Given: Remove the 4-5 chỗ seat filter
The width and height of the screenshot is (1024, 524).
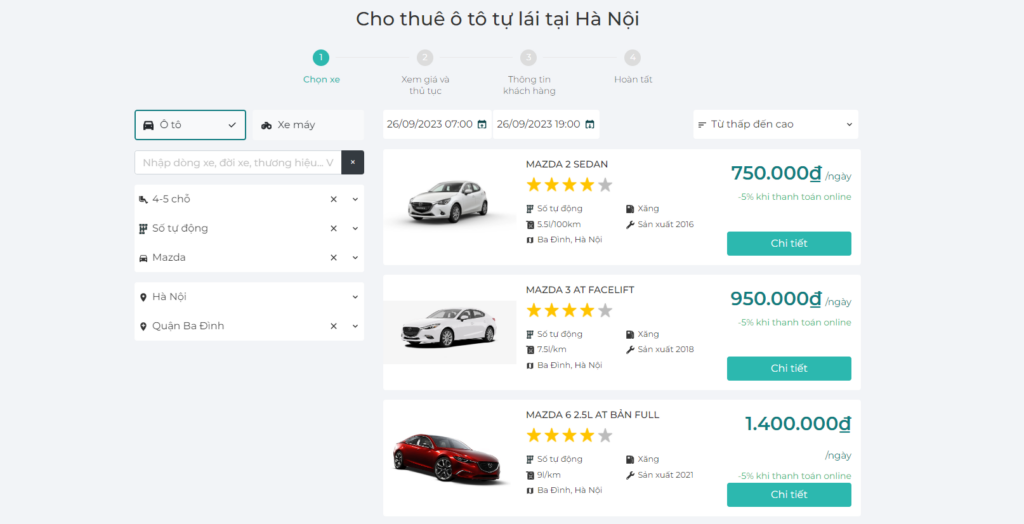Looking at the screenshot, I should [334, 199].
